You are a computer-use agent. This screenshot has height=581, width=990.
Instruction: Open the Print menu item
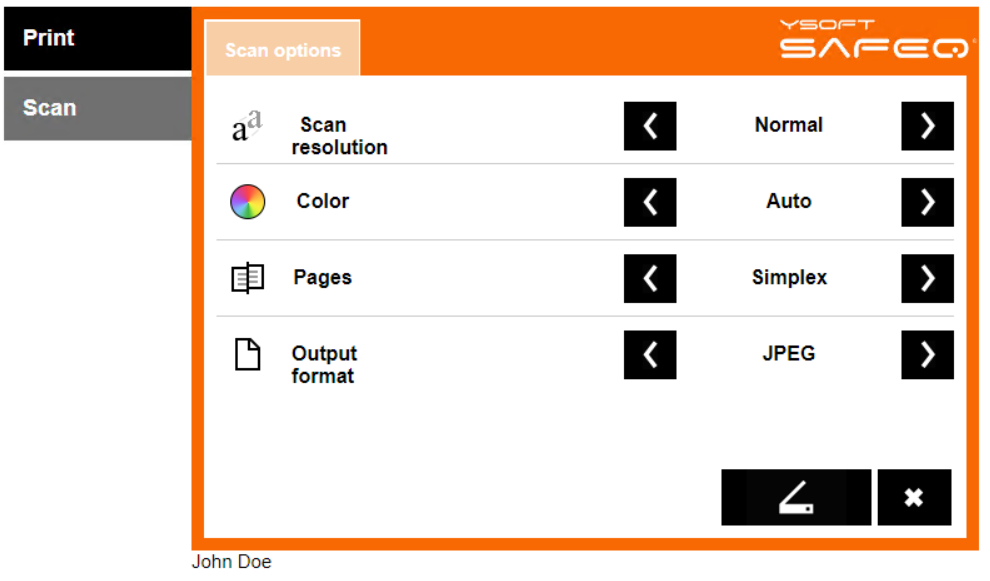click(97, 38)
